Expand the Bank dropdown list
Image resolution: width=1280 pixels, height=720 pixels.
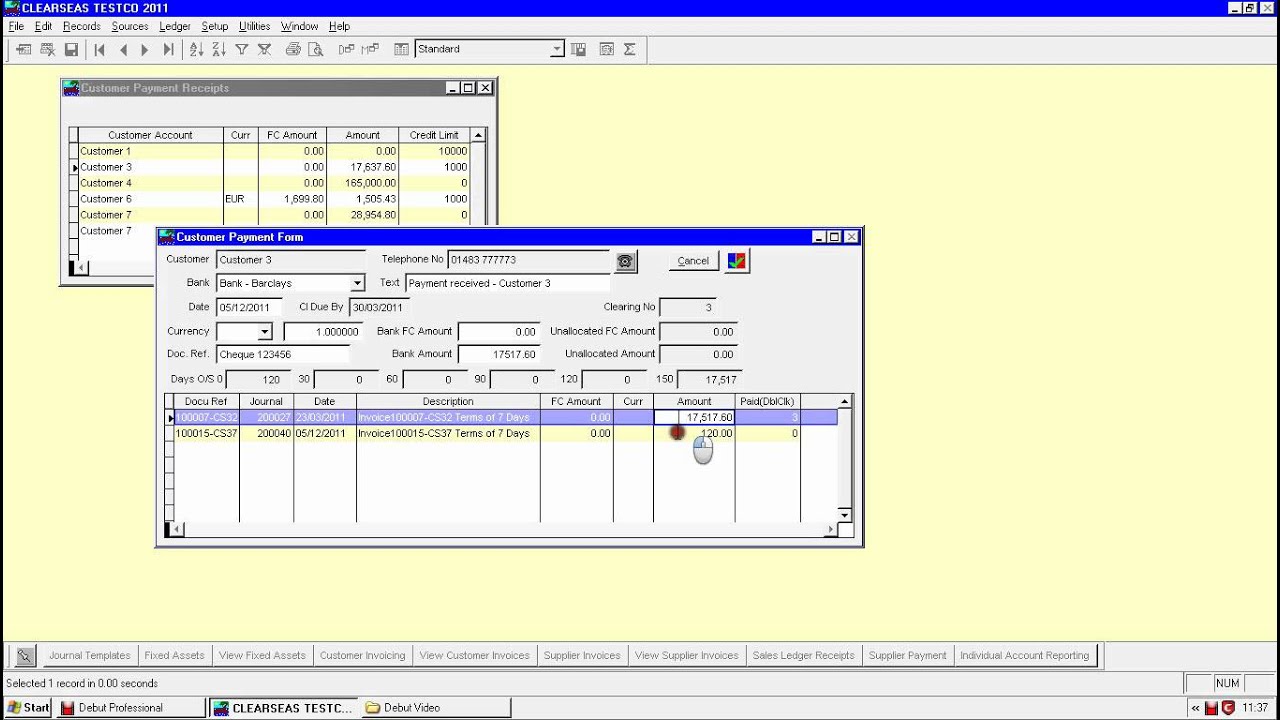(x=357, y=283)
